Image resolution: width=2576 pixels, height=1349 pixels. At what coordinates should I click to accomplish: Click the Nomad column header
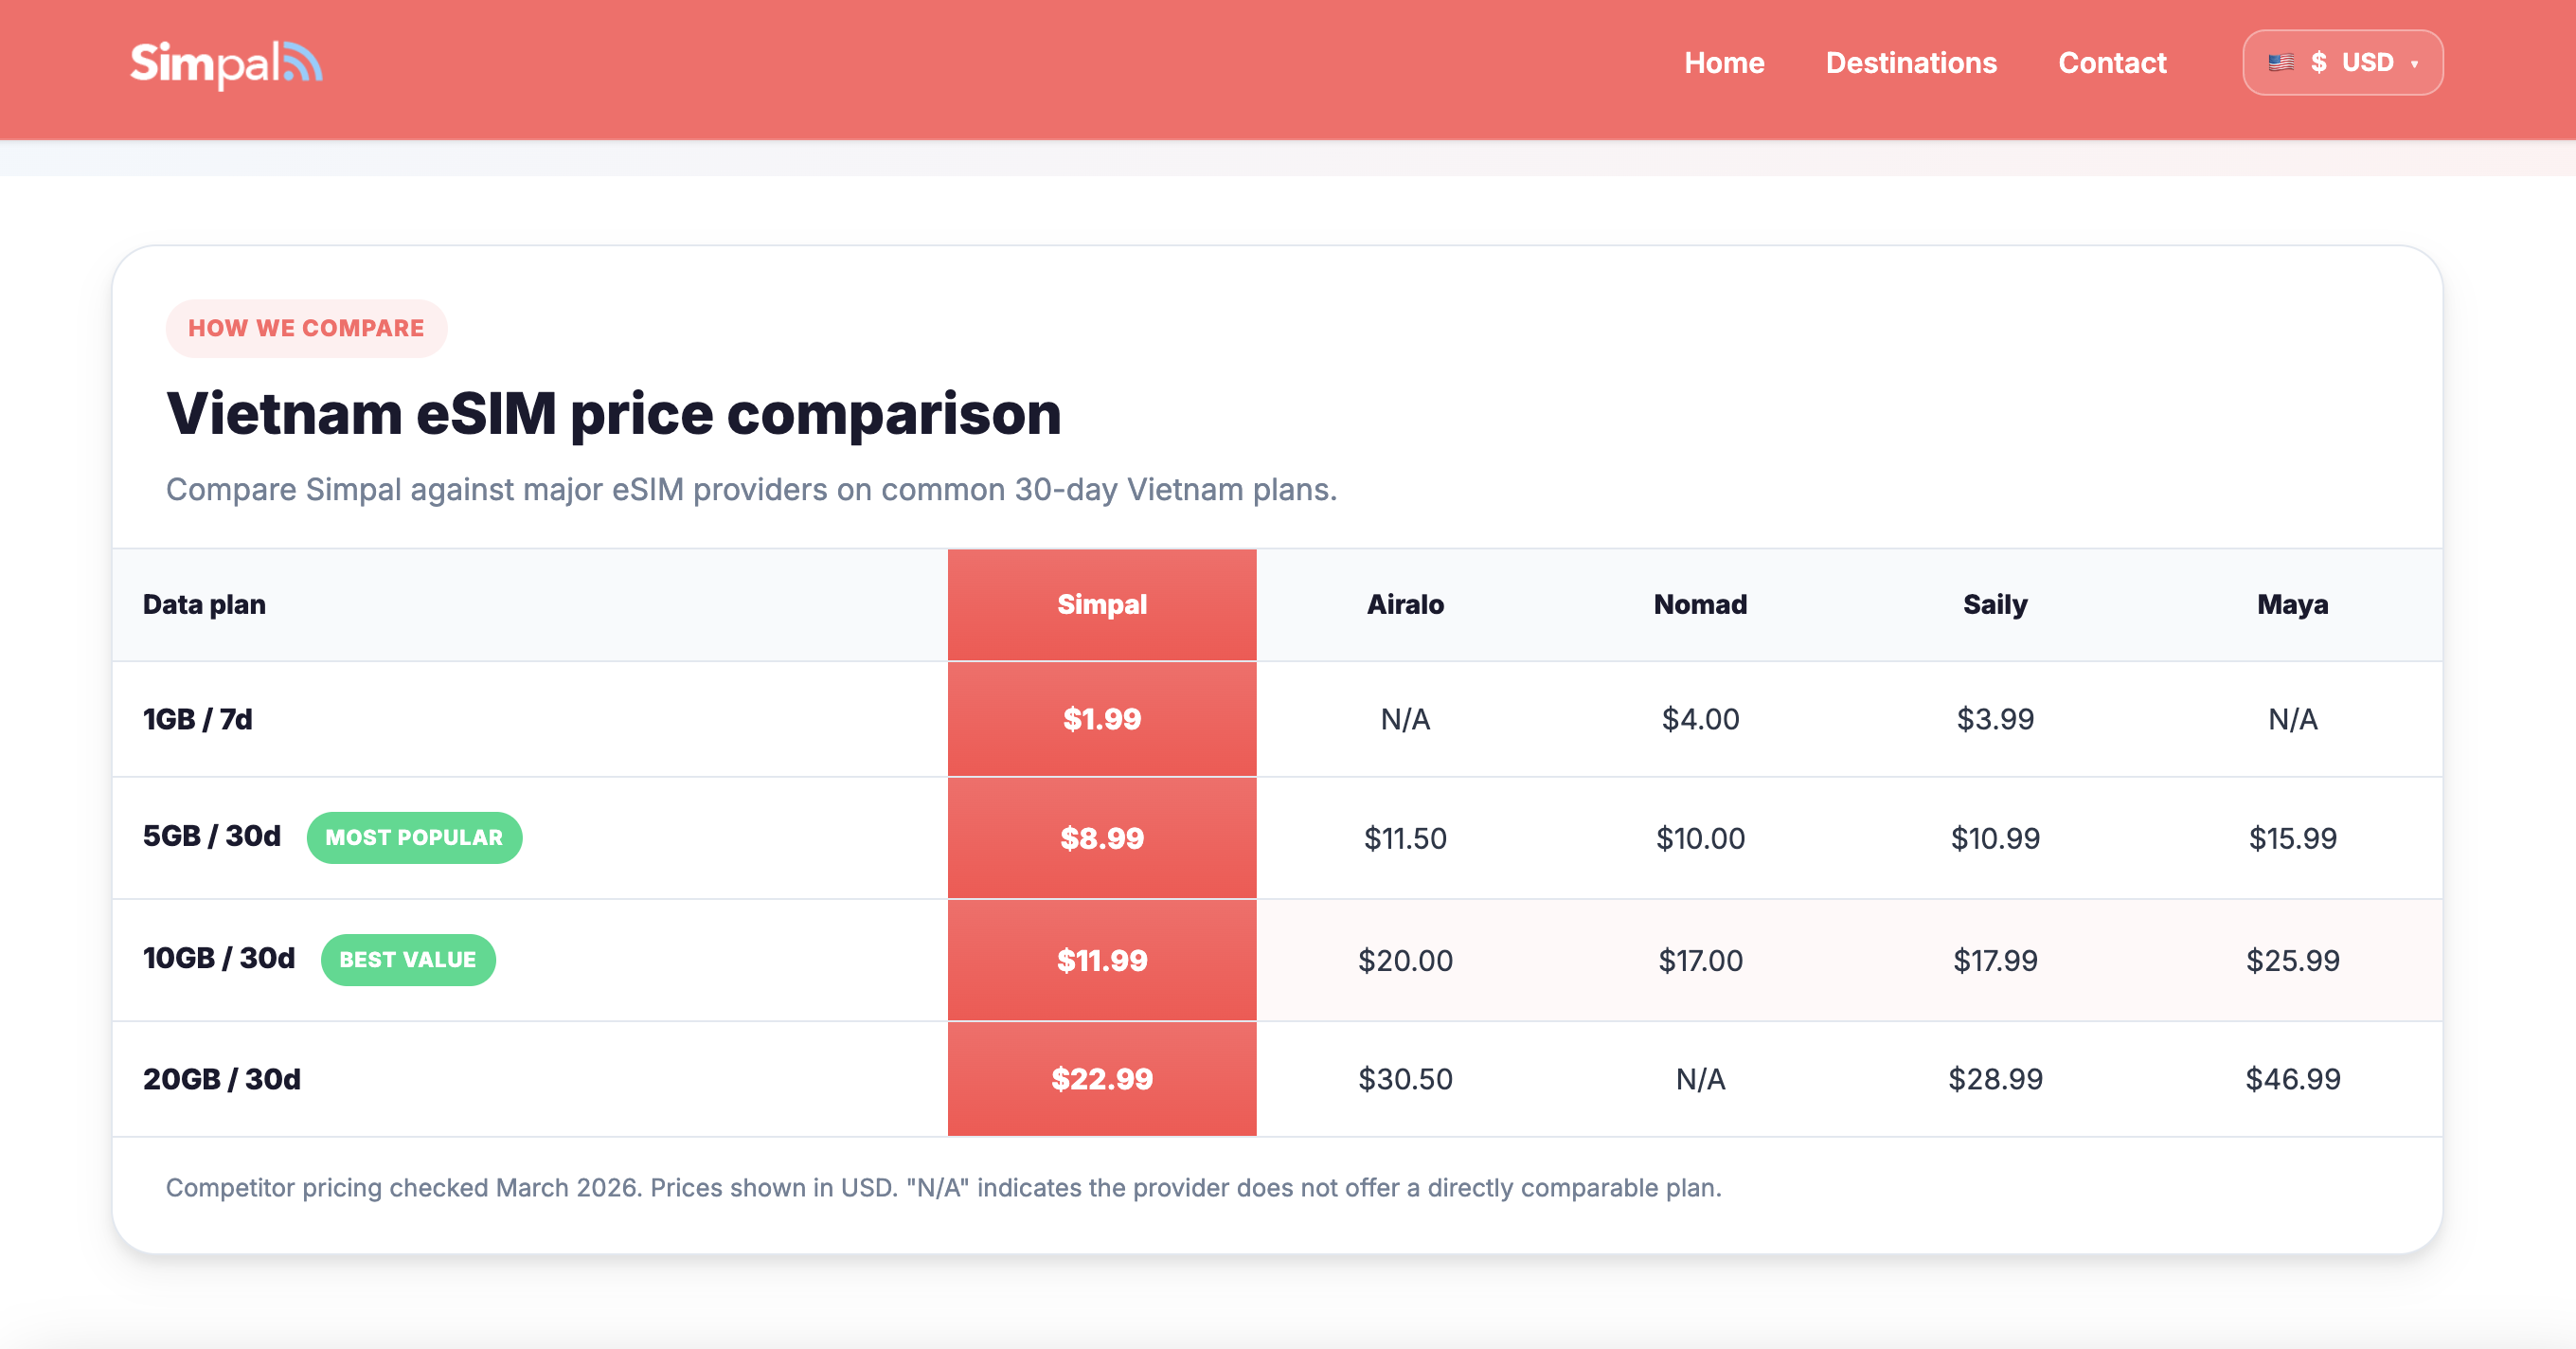point(1700,604)
